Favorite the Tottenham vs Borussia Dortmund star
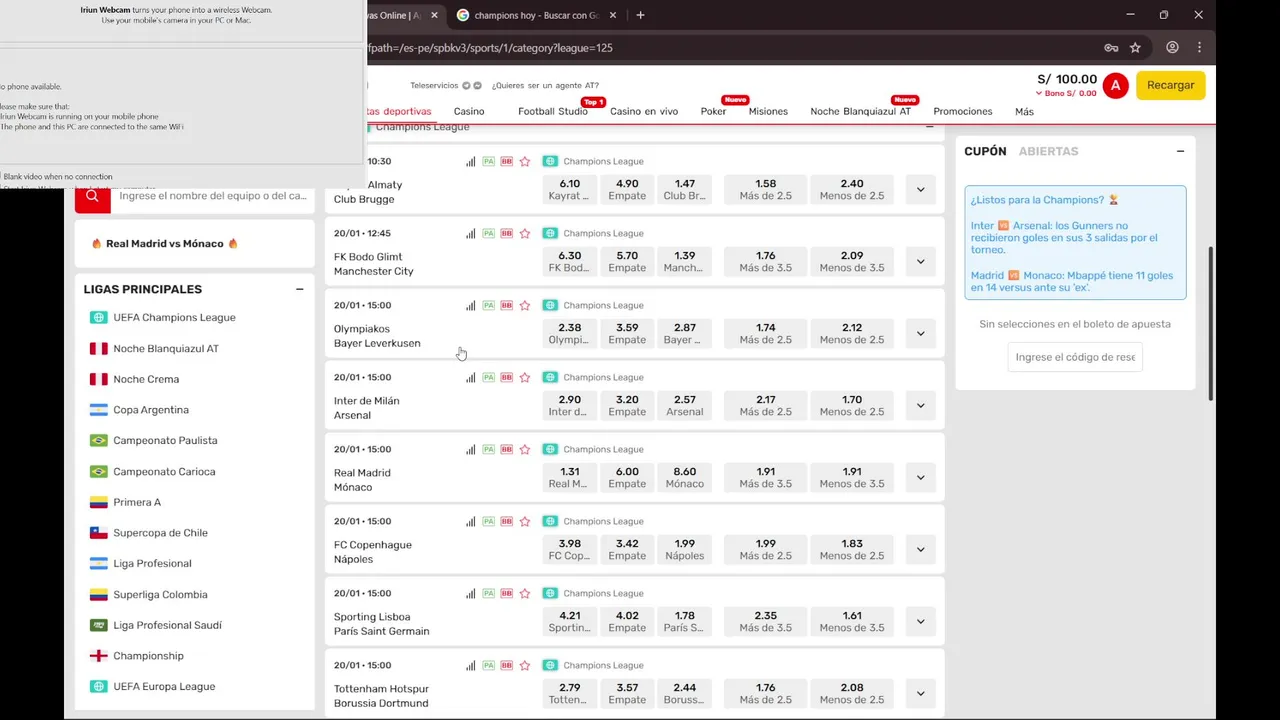The height and width of the screenshot is (720, 1280). point(525,666)
